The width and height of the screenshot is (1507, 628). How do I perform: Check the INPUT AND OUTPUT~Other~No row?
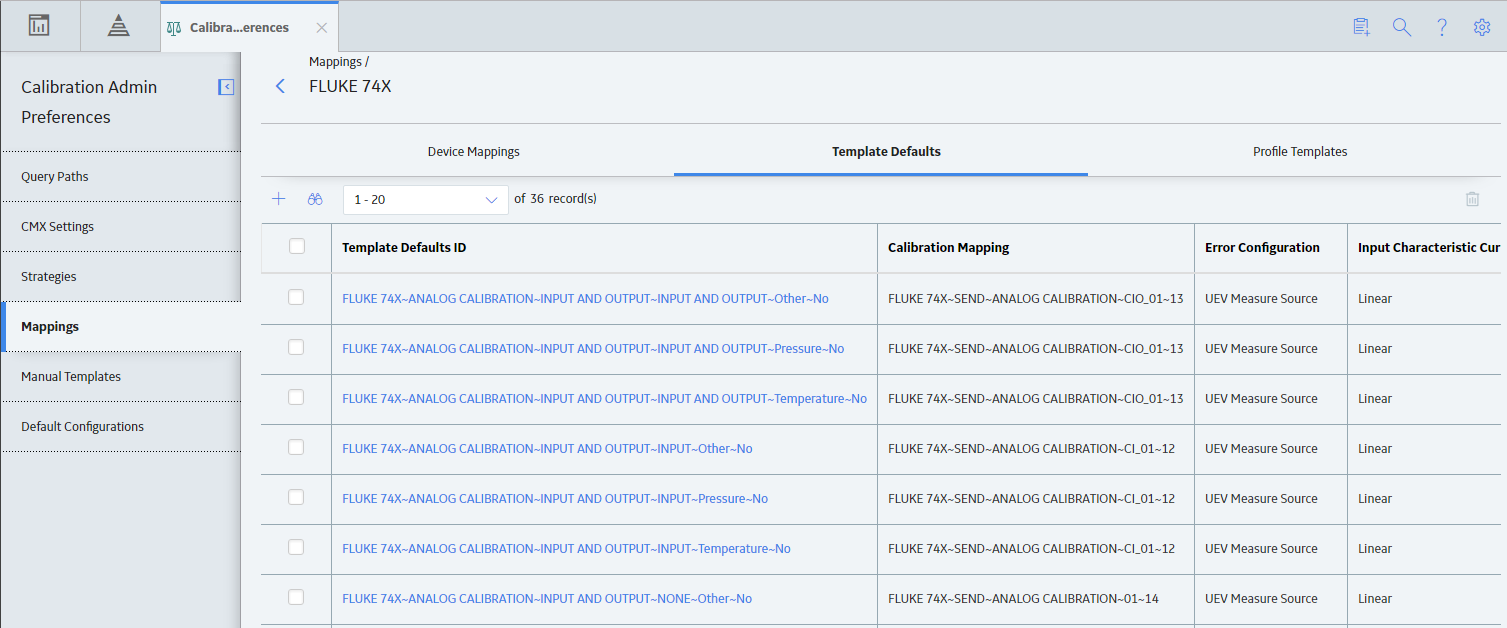[x=296, y=297]
